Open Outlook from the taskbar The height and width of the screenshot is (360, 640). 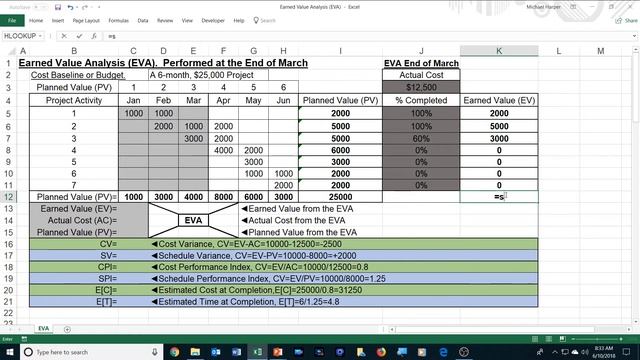pyautogui.click(x=216, y=352)
